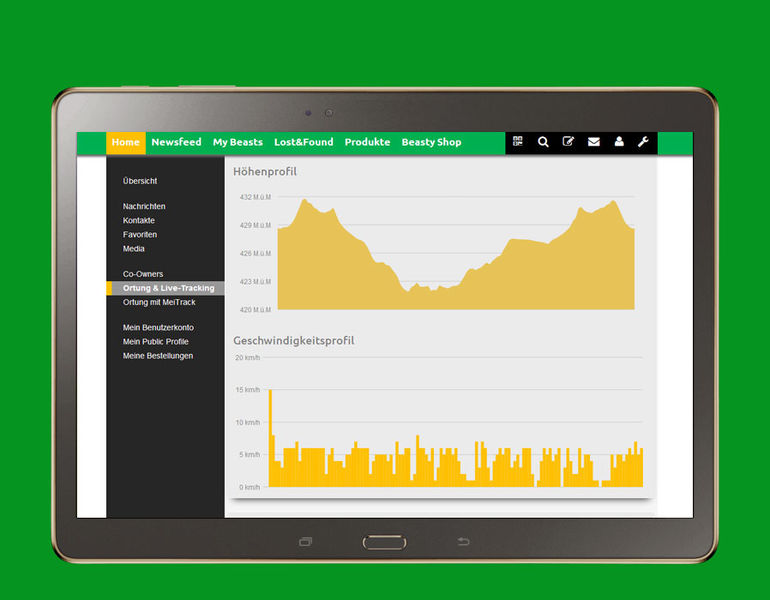Open Media in the sidebar

coord(134,249)
